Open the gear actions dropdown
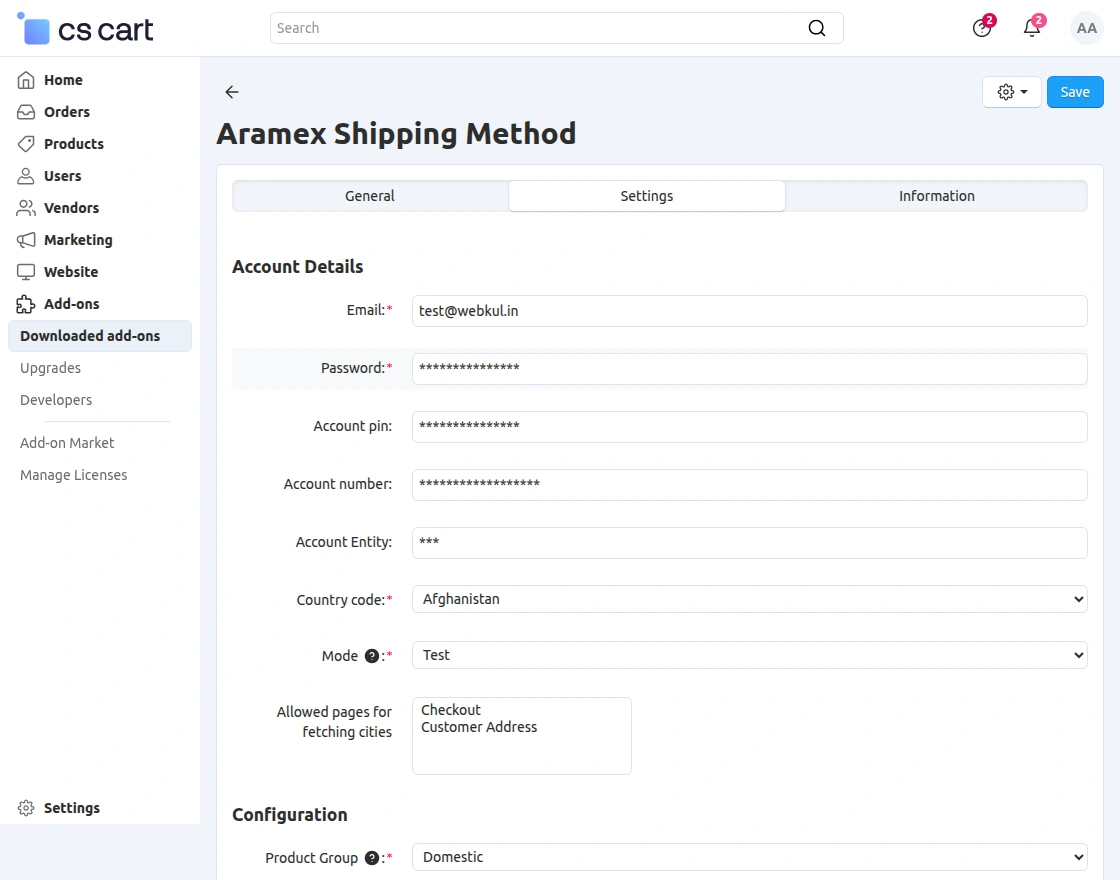 tap(1011, 92)
